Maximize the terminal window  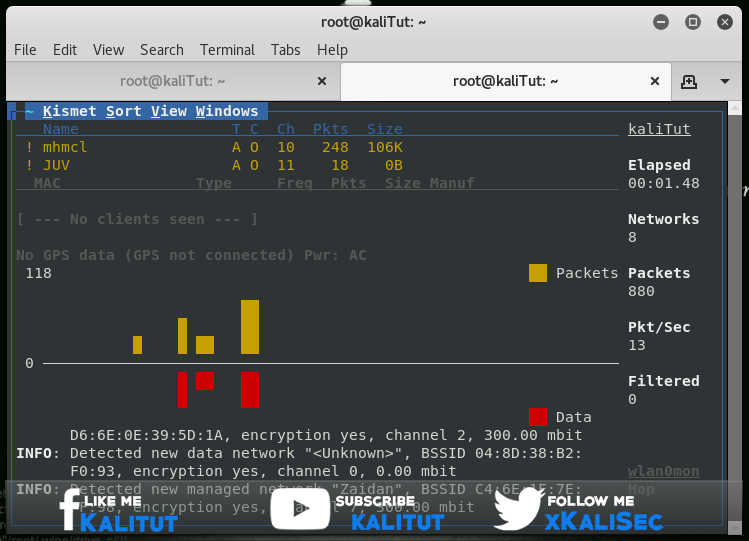pos(693,22)
